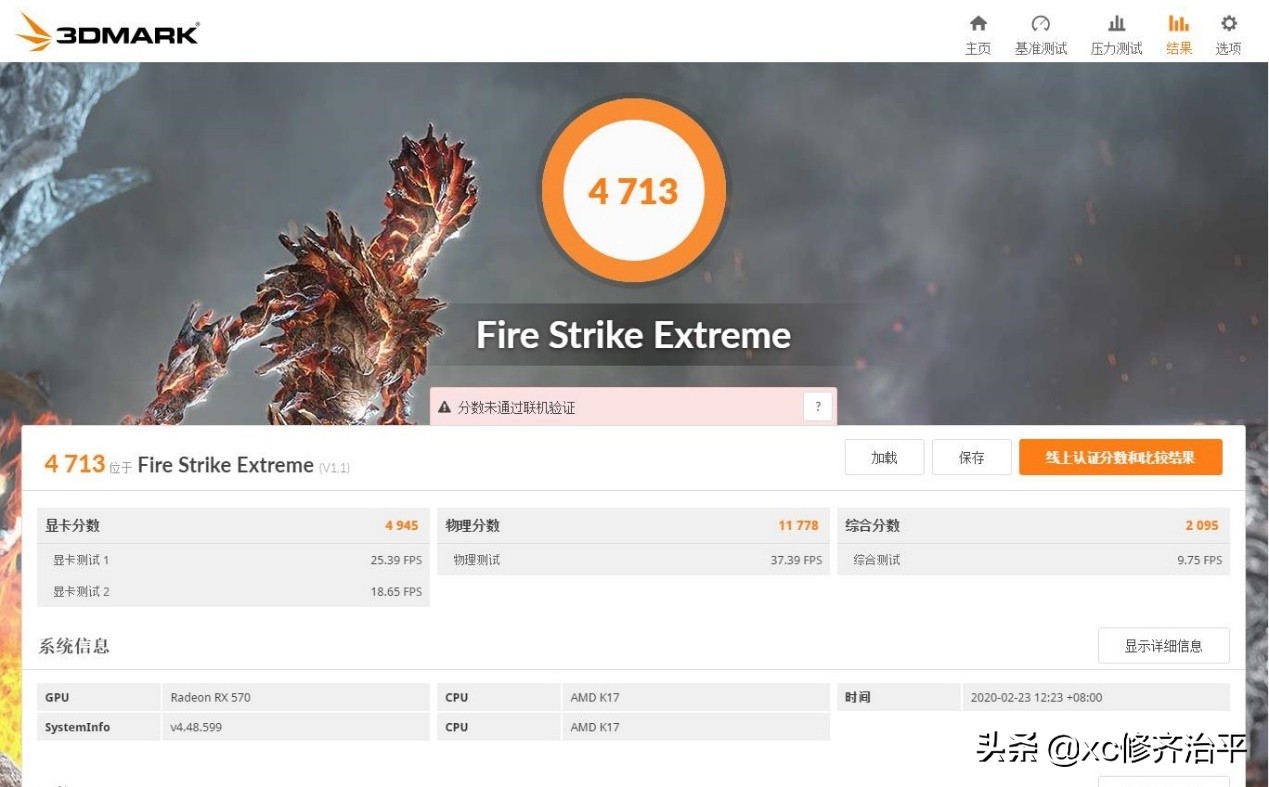Viewport: 1269px width, 787px height.
Task: Click the 4 713 score circle
Action: coord(634,189)
